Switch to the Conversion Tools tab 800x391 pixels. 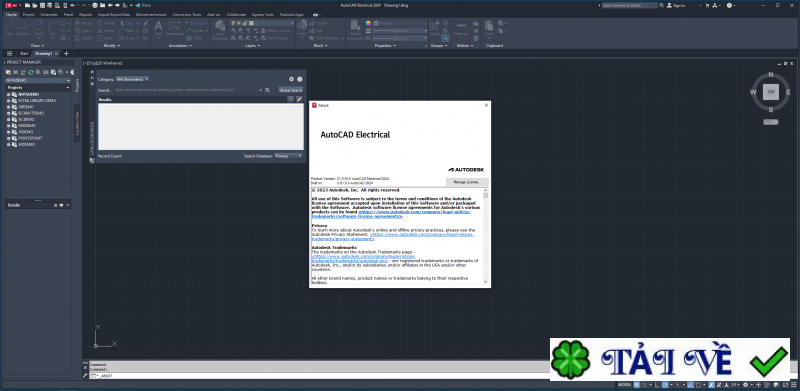point(186,14)
